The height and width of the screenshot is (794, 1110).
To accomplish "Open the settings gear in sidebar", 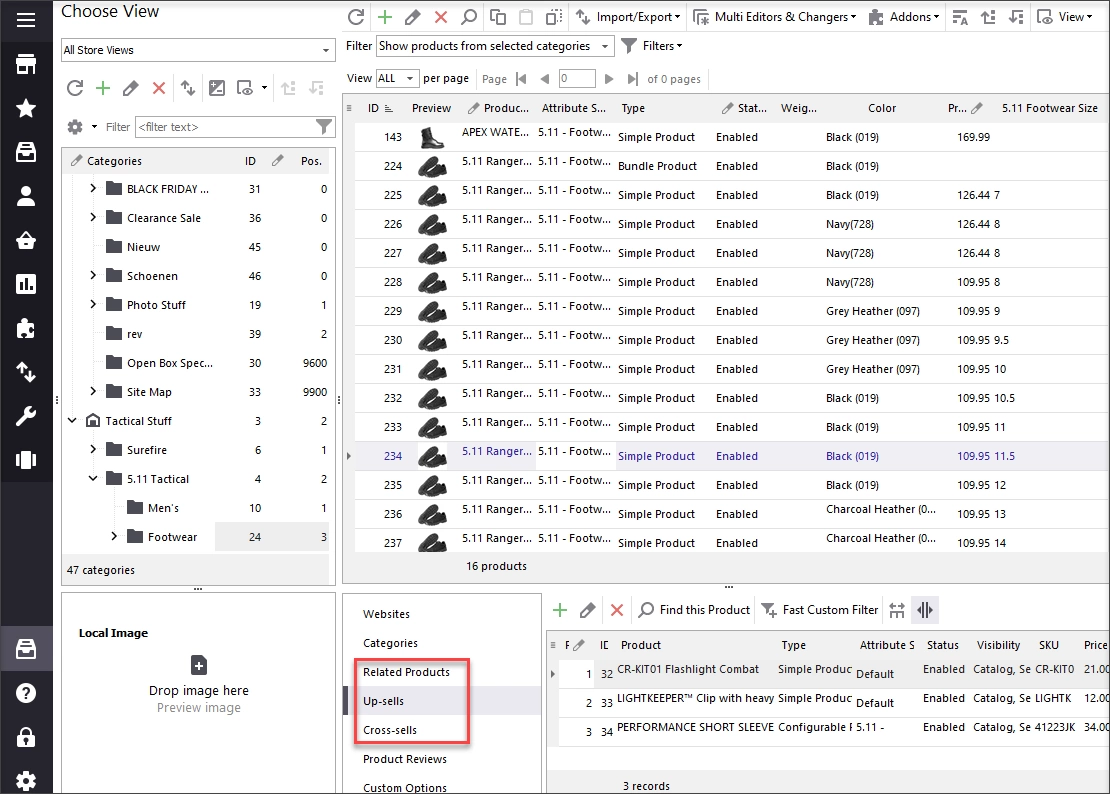I will (26, 781).
